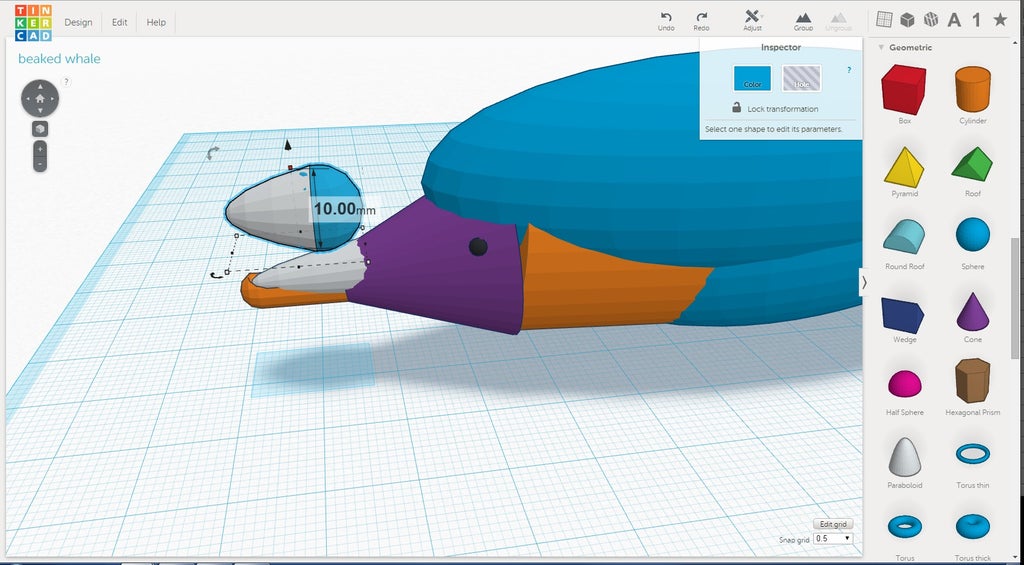Screen dimensions: 1024x565
Task: Pick the orange Cylinder shape
Action: 973,89
